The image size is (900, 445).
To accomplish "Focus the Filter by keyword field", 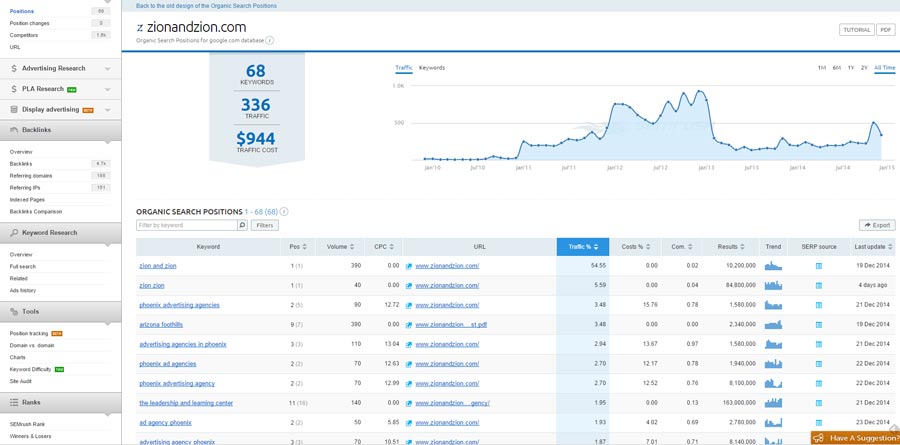I will (x=187, y=226).
